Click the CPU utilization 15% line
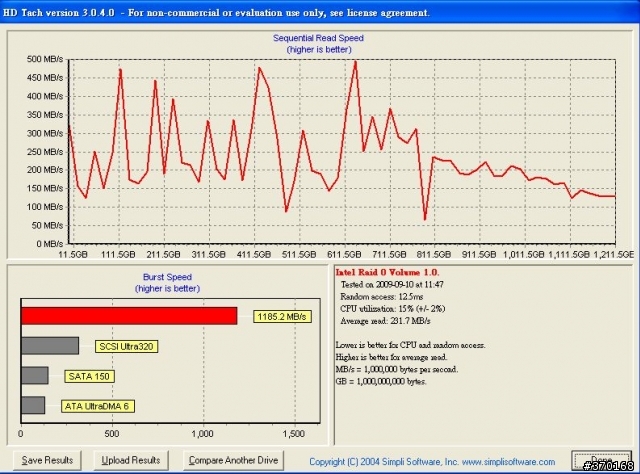This screenshot has height=474, width=640. (393, 309)
